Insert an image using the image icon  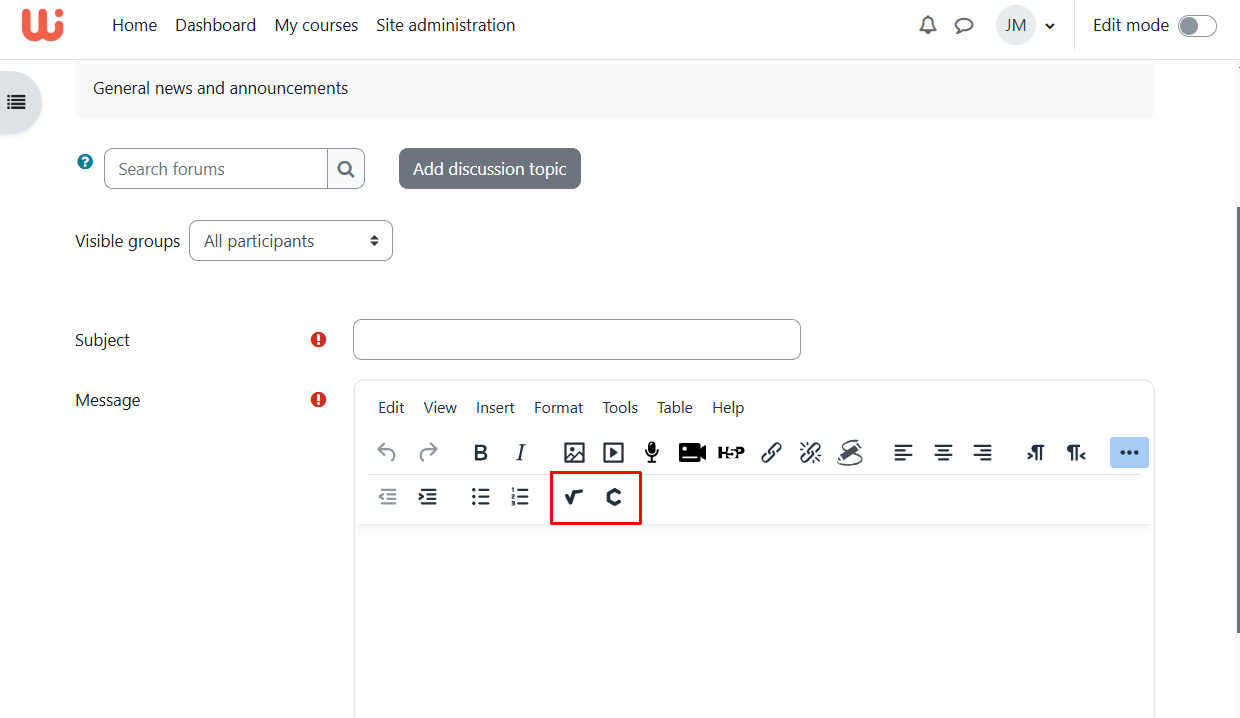point(574,453)
